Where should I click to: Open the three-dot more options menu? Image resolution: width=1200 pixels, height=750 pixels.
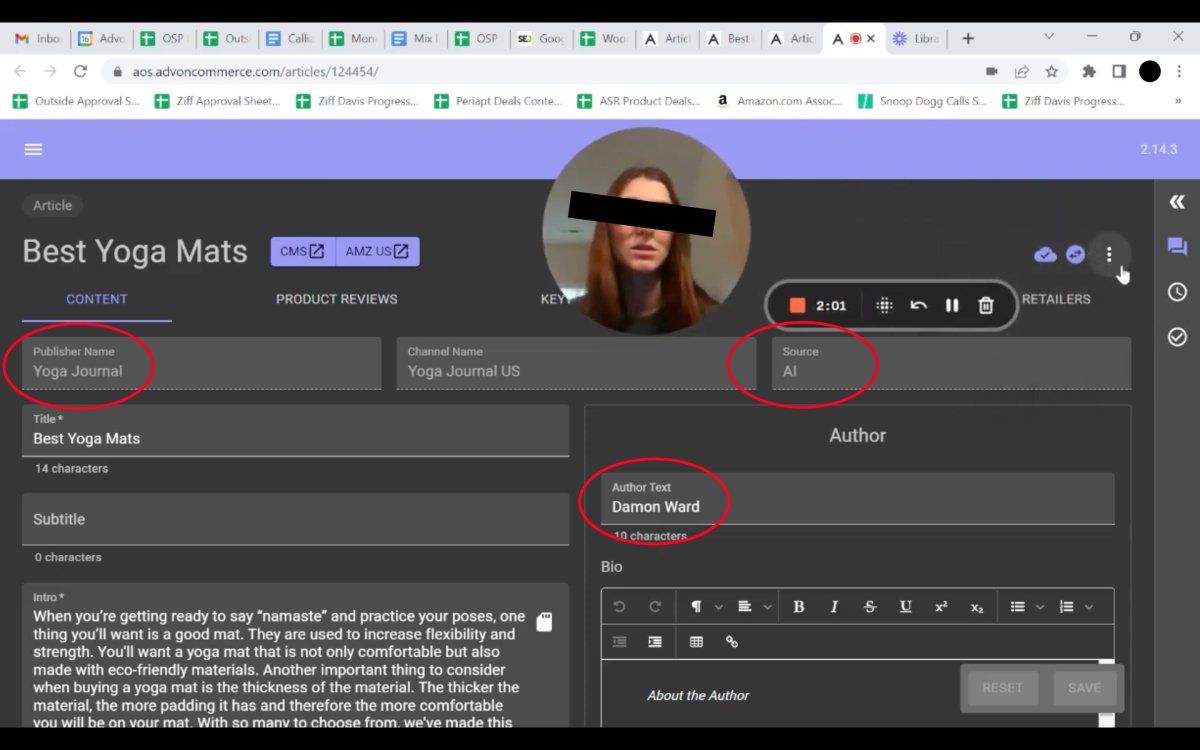1109,254
